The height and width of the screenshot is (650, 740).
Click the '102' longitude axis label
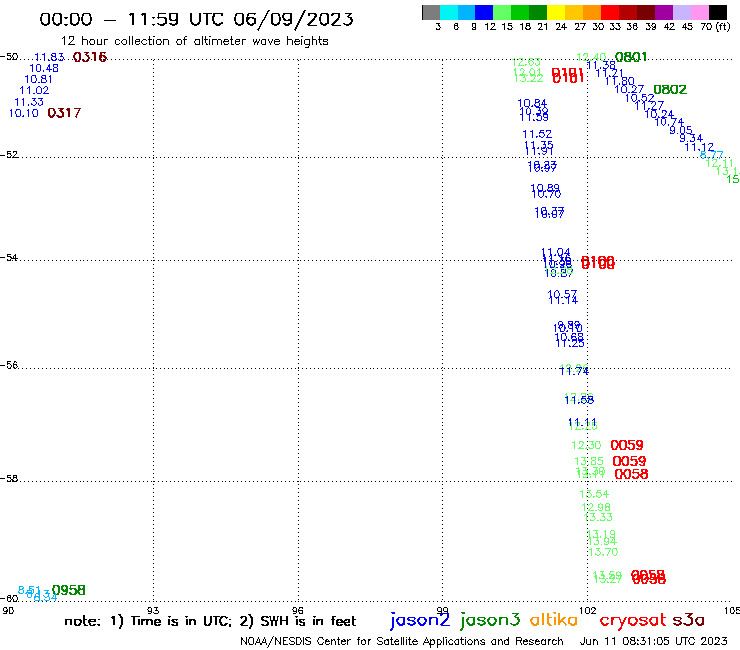(587, 610)
